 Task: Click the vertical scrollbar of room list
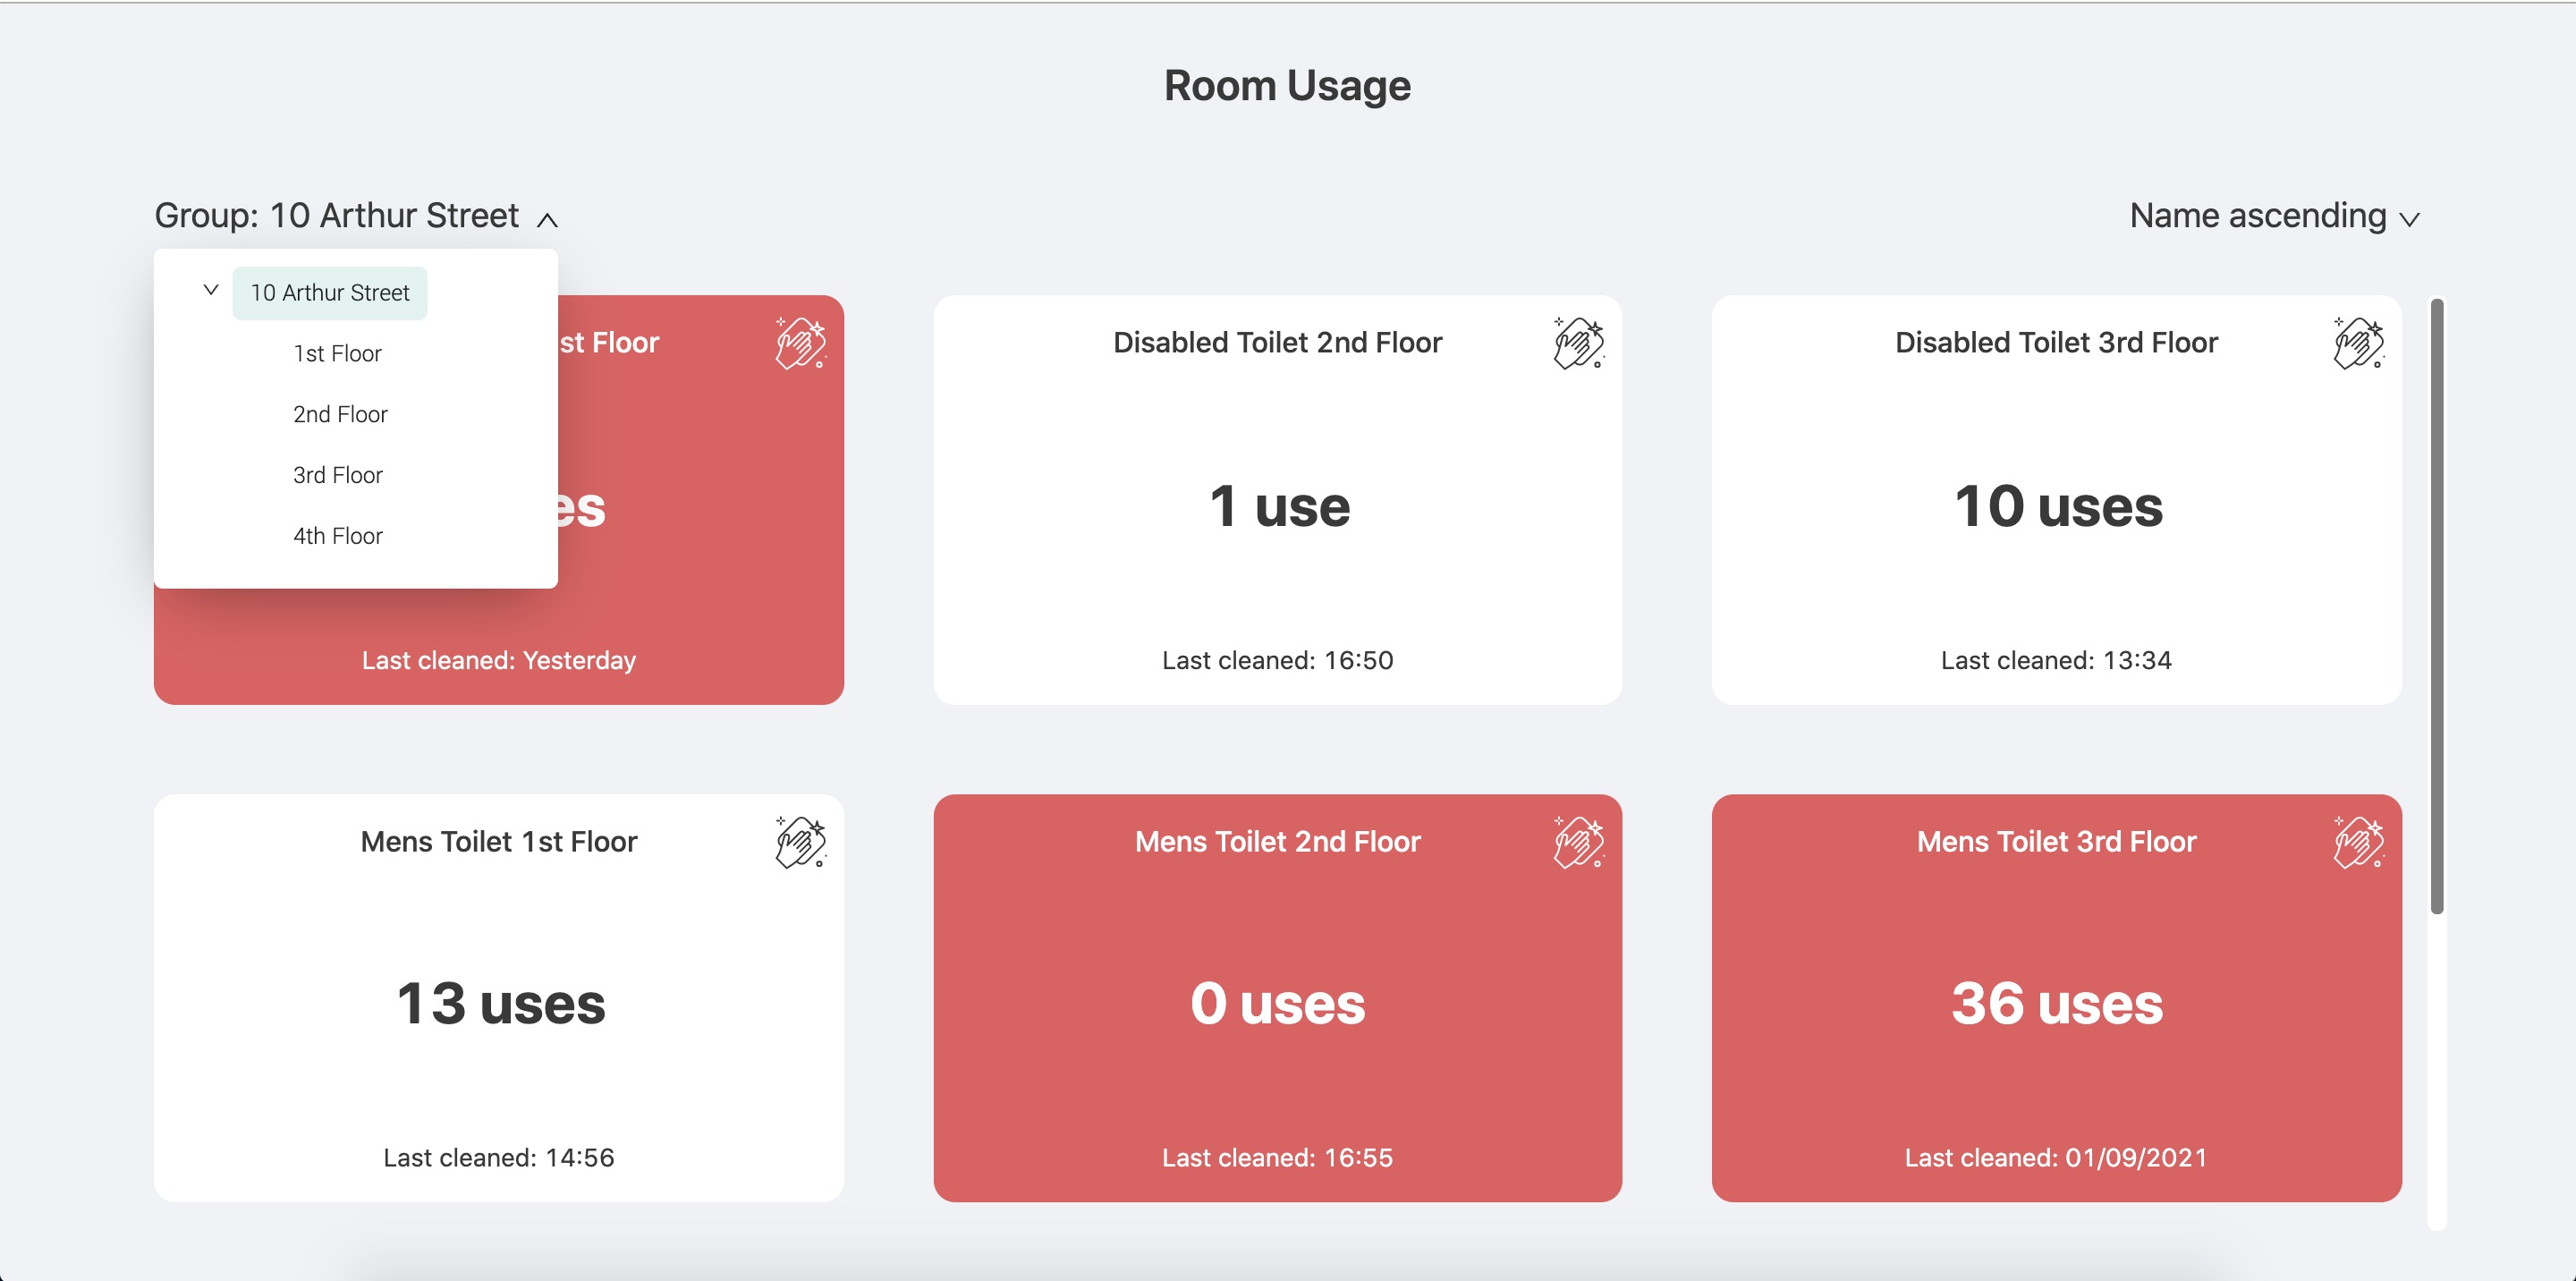click(x=2437, y=606)
